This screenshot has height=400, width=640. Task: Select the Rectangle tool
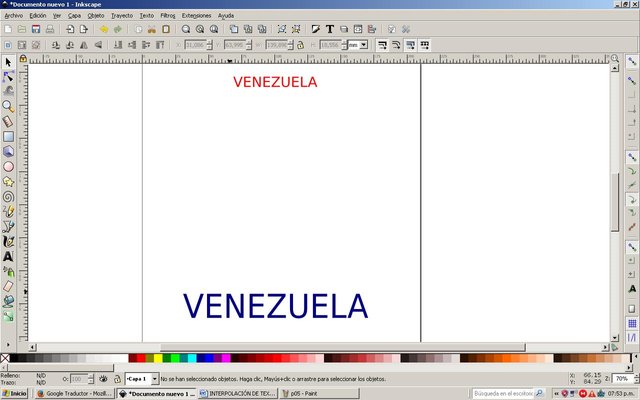(x=8, y=136)
